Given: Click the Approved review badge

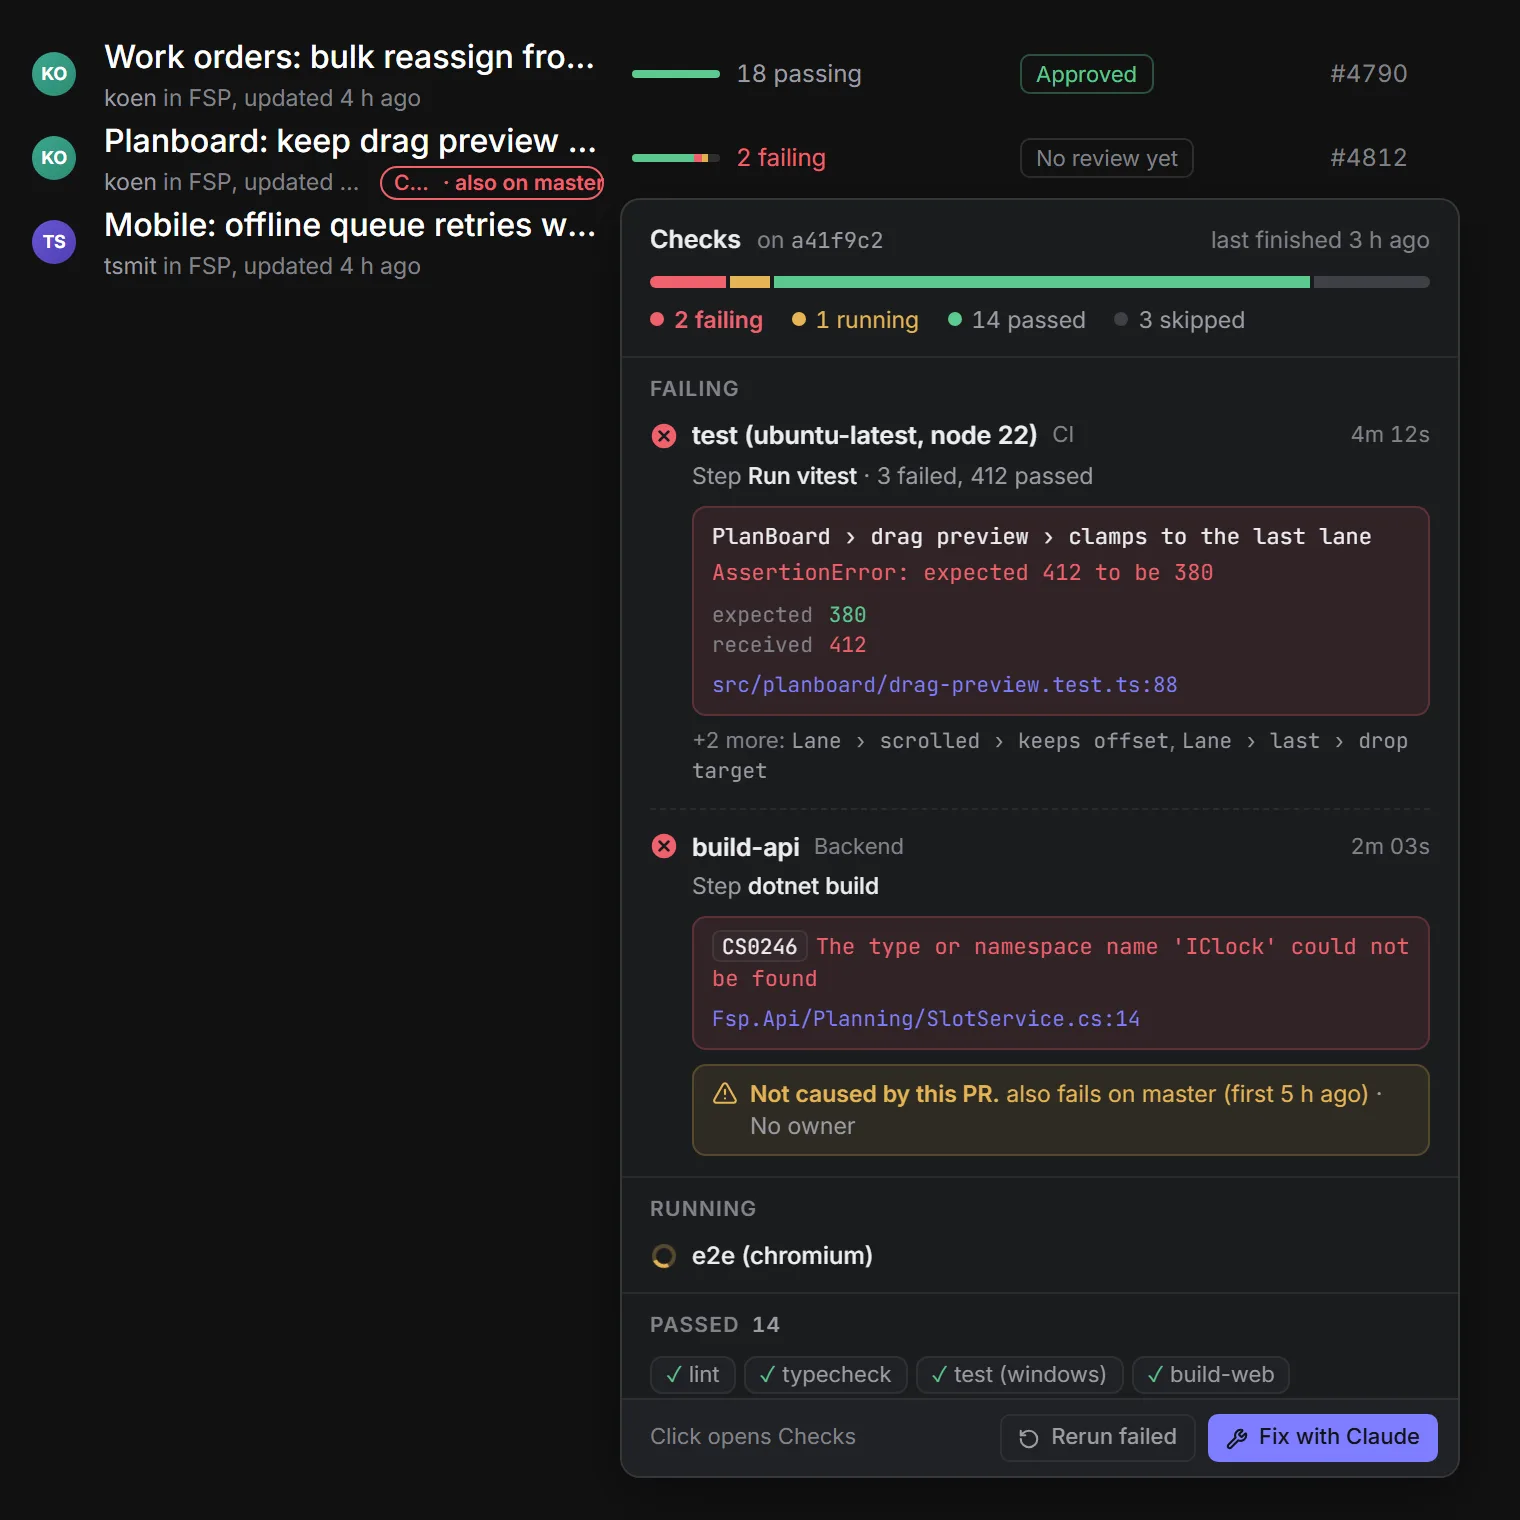Looking at the screenshot, I should [x=1086, y=74].
